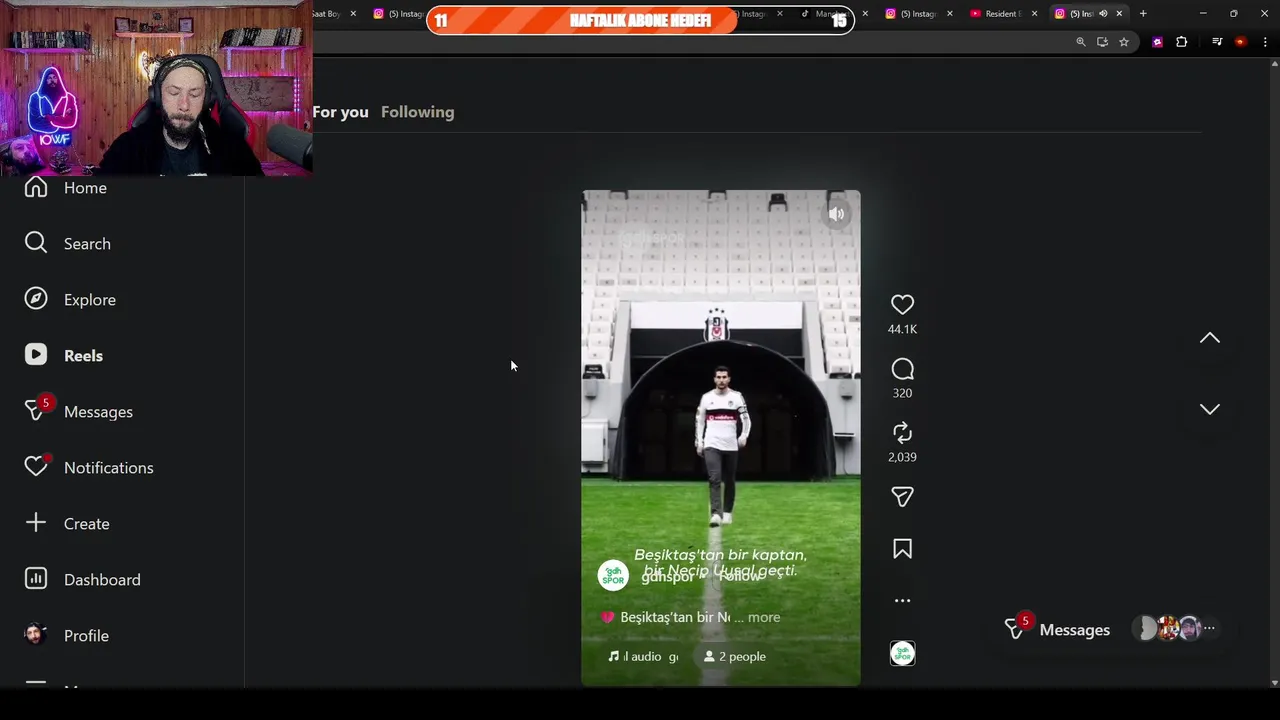Open browser extensions puzzle icon
Image resolution: width=1280 pixels, height=720 pixels.
pos(1182,42)
